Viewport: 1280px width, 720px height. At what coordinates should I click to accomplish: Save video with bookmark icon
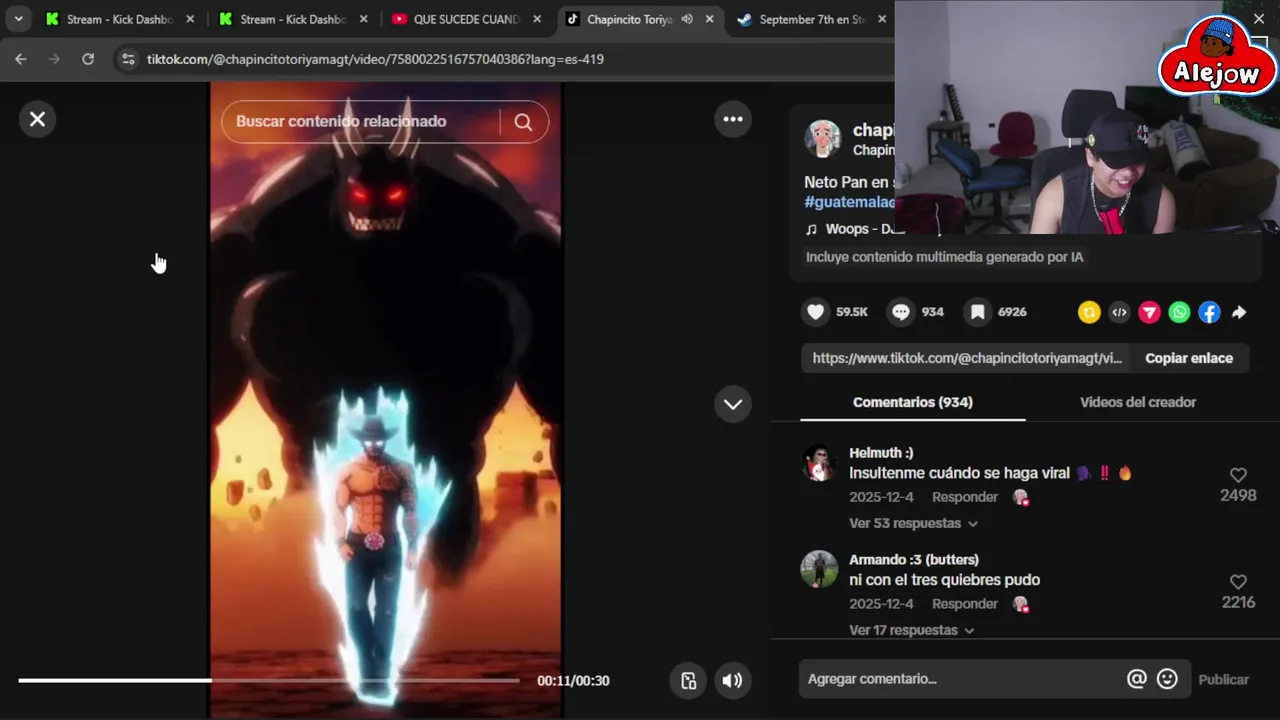click(978, 312)
